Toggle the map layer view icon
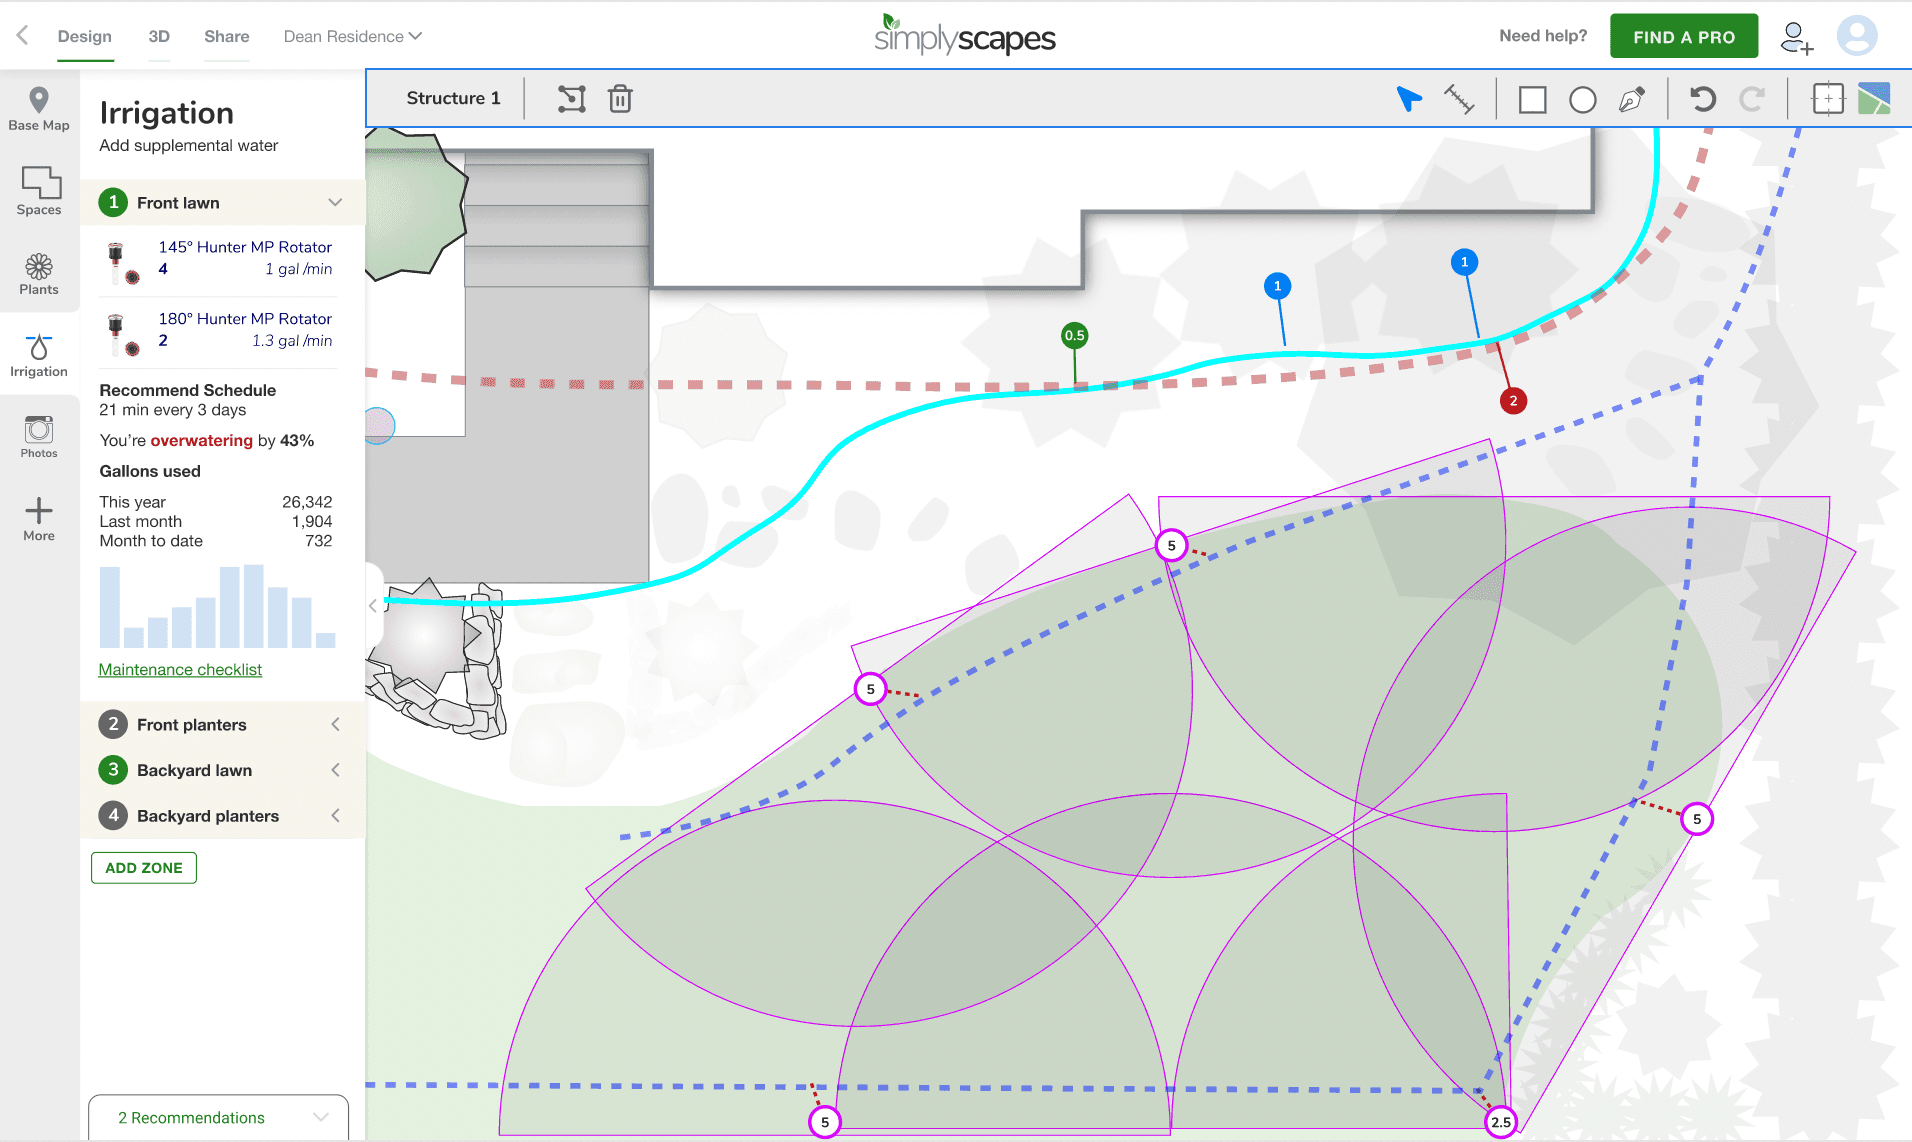 click(x=1874, y=99)
